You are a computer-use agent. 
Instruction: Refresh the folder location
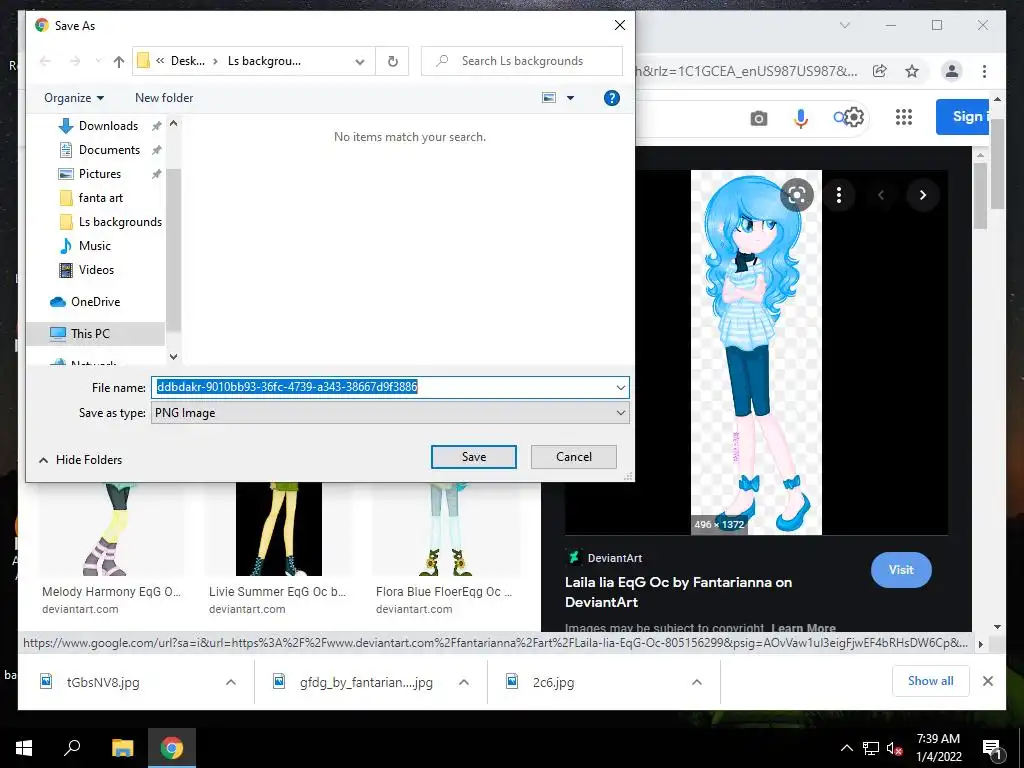pos(392,61)
